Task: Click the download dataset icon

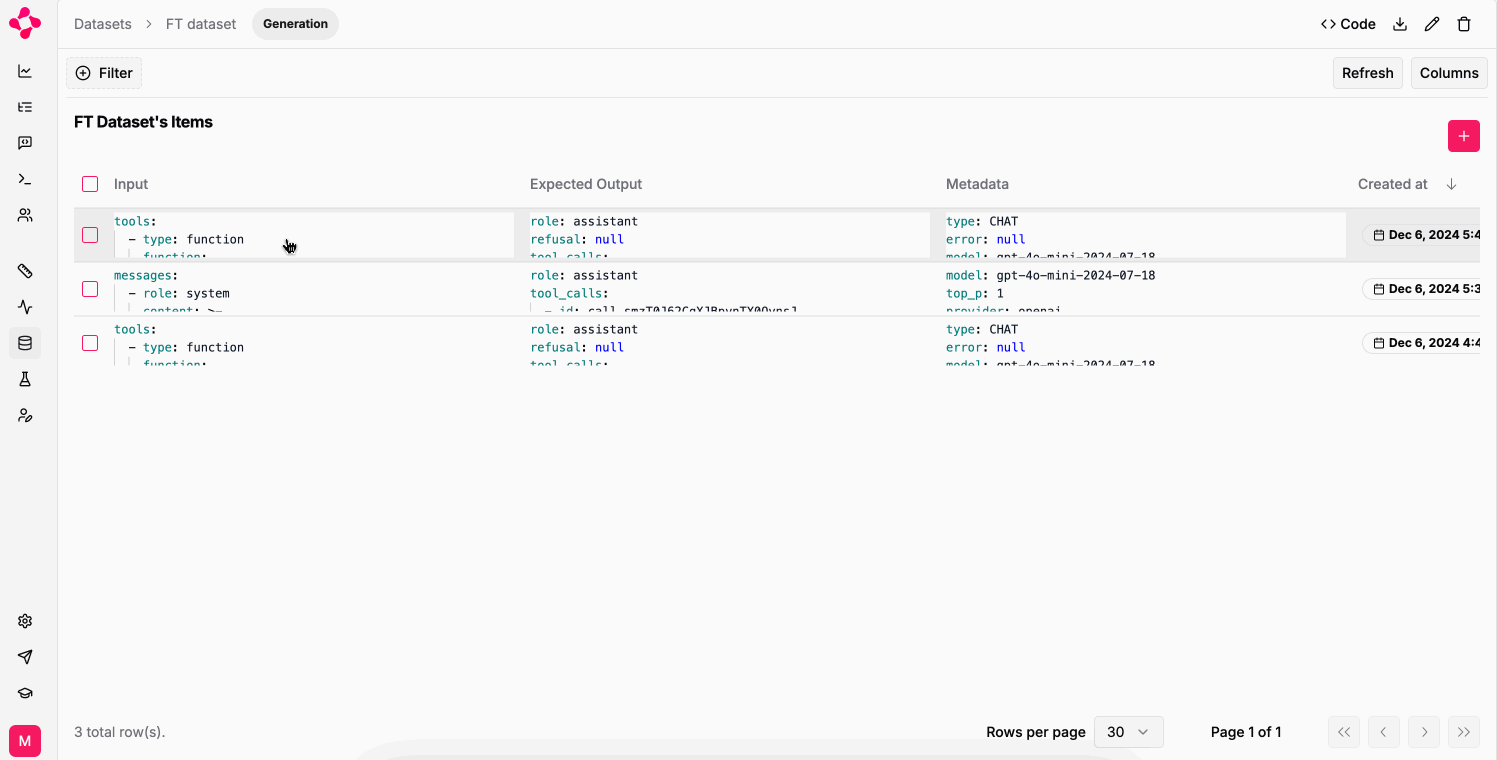Action: point(1399,23)
